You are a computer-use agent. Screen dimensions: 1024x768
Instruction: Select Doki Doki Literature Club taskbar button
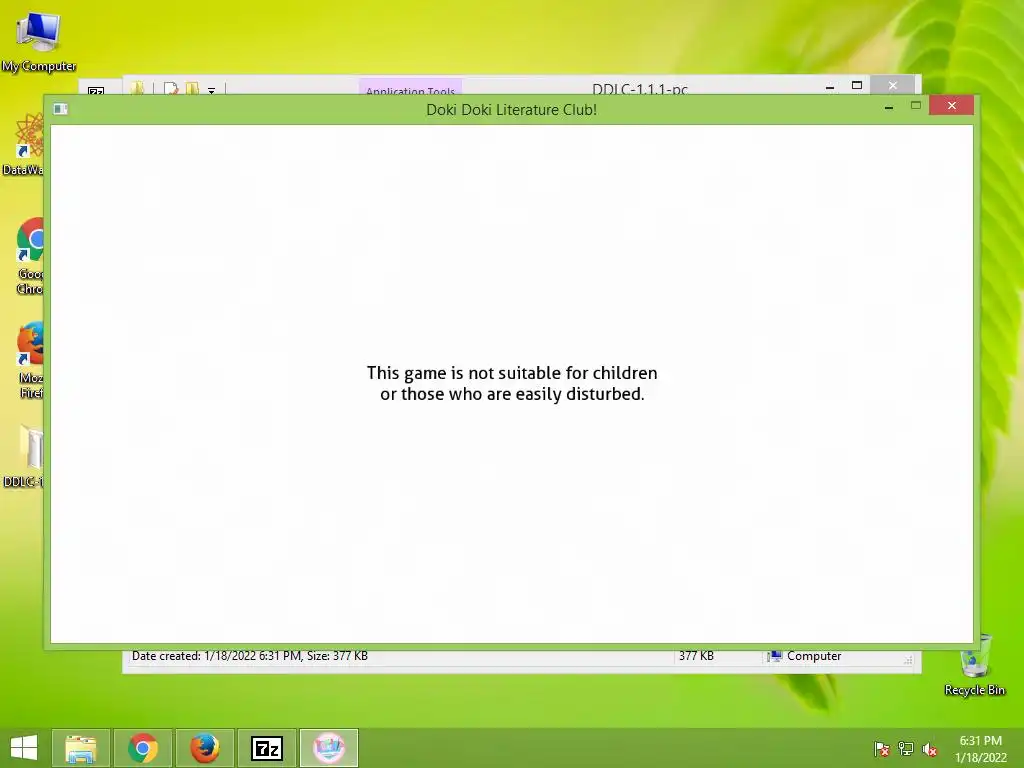tap(328, 748)
